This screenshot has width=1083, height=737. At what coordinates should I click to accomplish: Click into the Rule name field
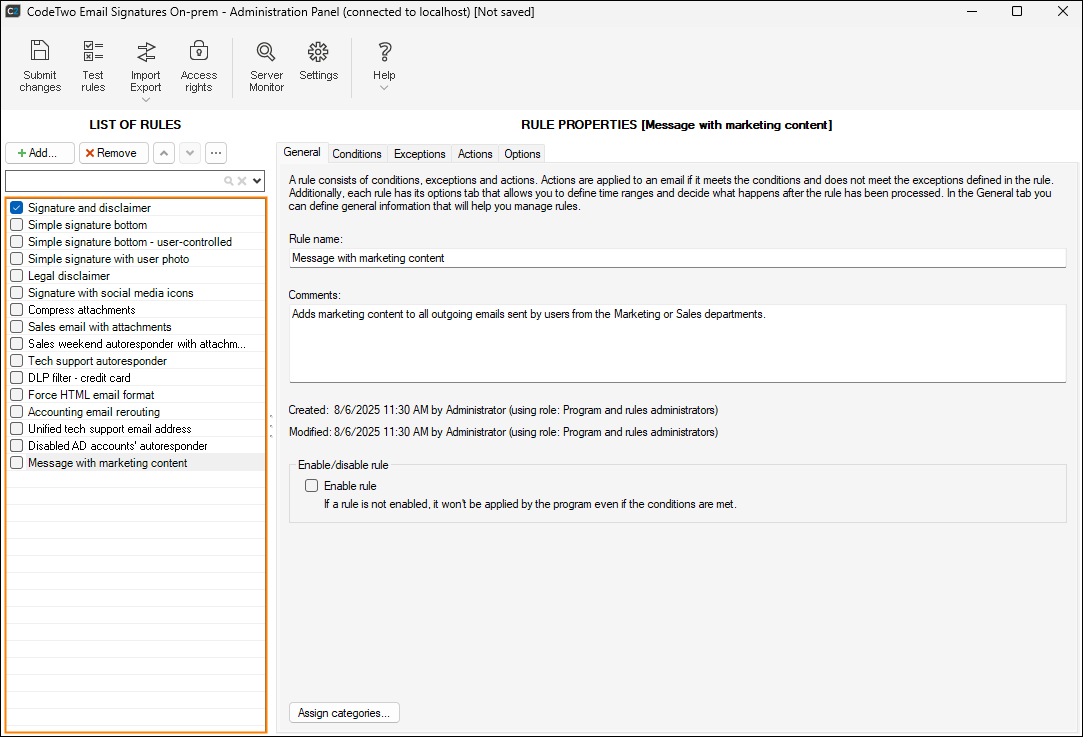[677, 258]
